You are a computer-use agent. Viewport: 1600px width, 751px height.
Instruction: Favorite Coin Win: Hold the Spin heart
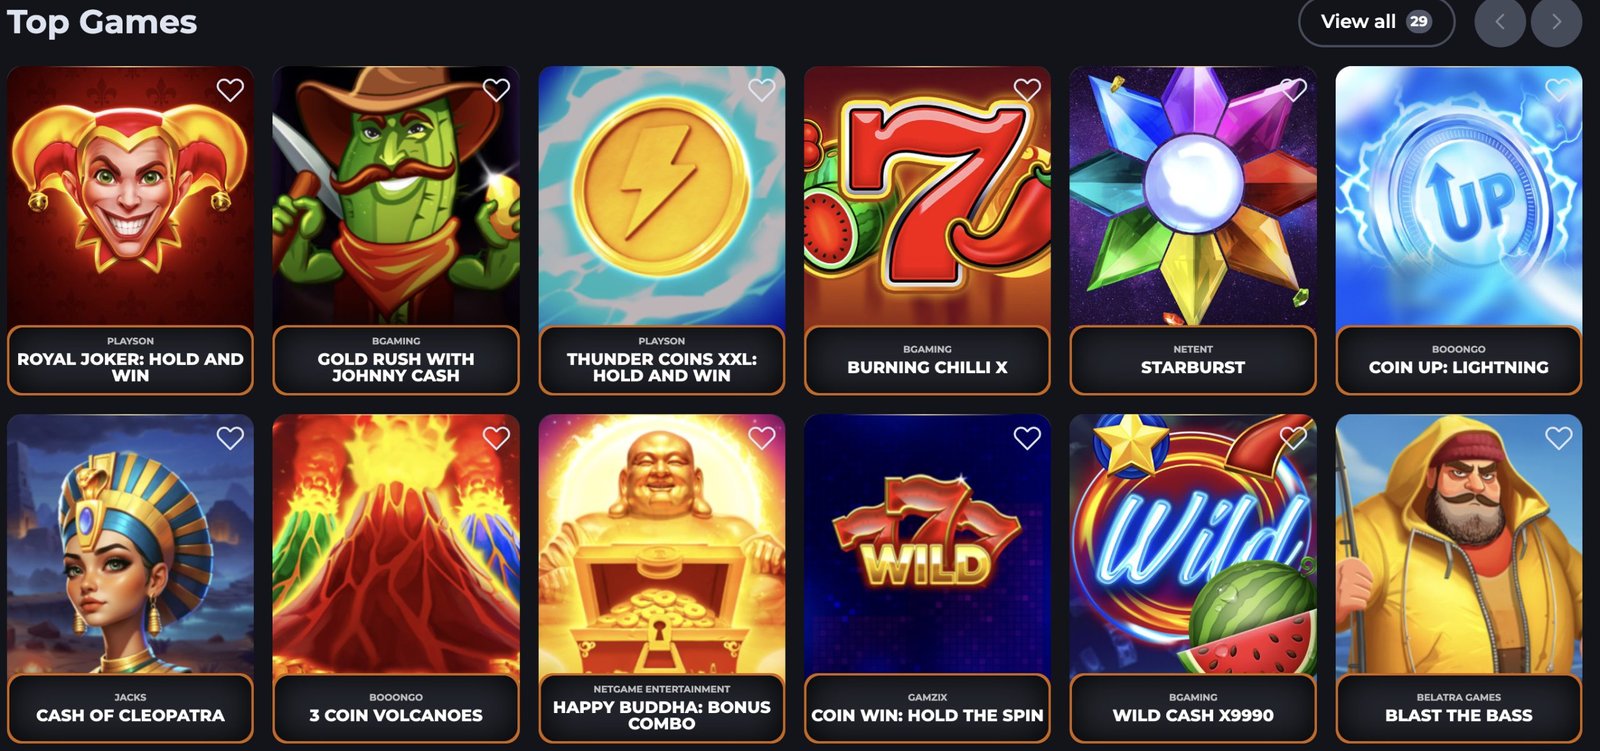click(1027, 438)
